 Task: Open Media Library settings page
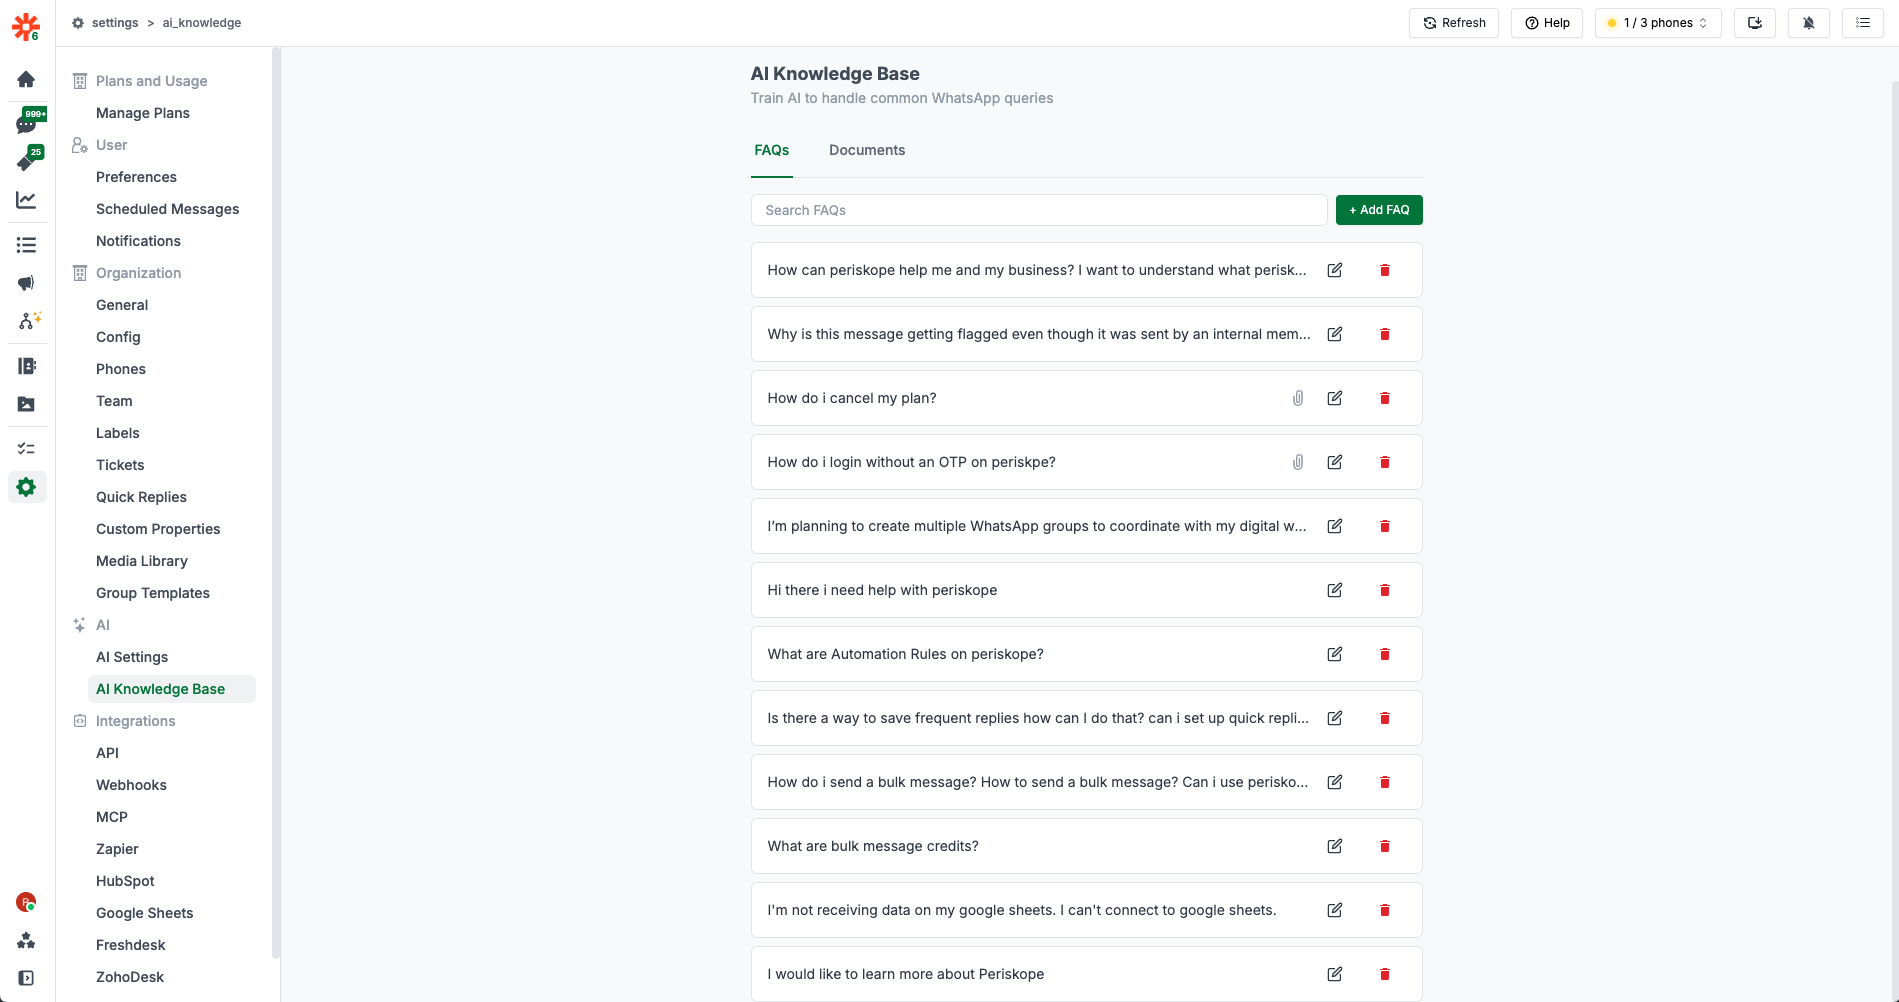(x=142, y=561)
